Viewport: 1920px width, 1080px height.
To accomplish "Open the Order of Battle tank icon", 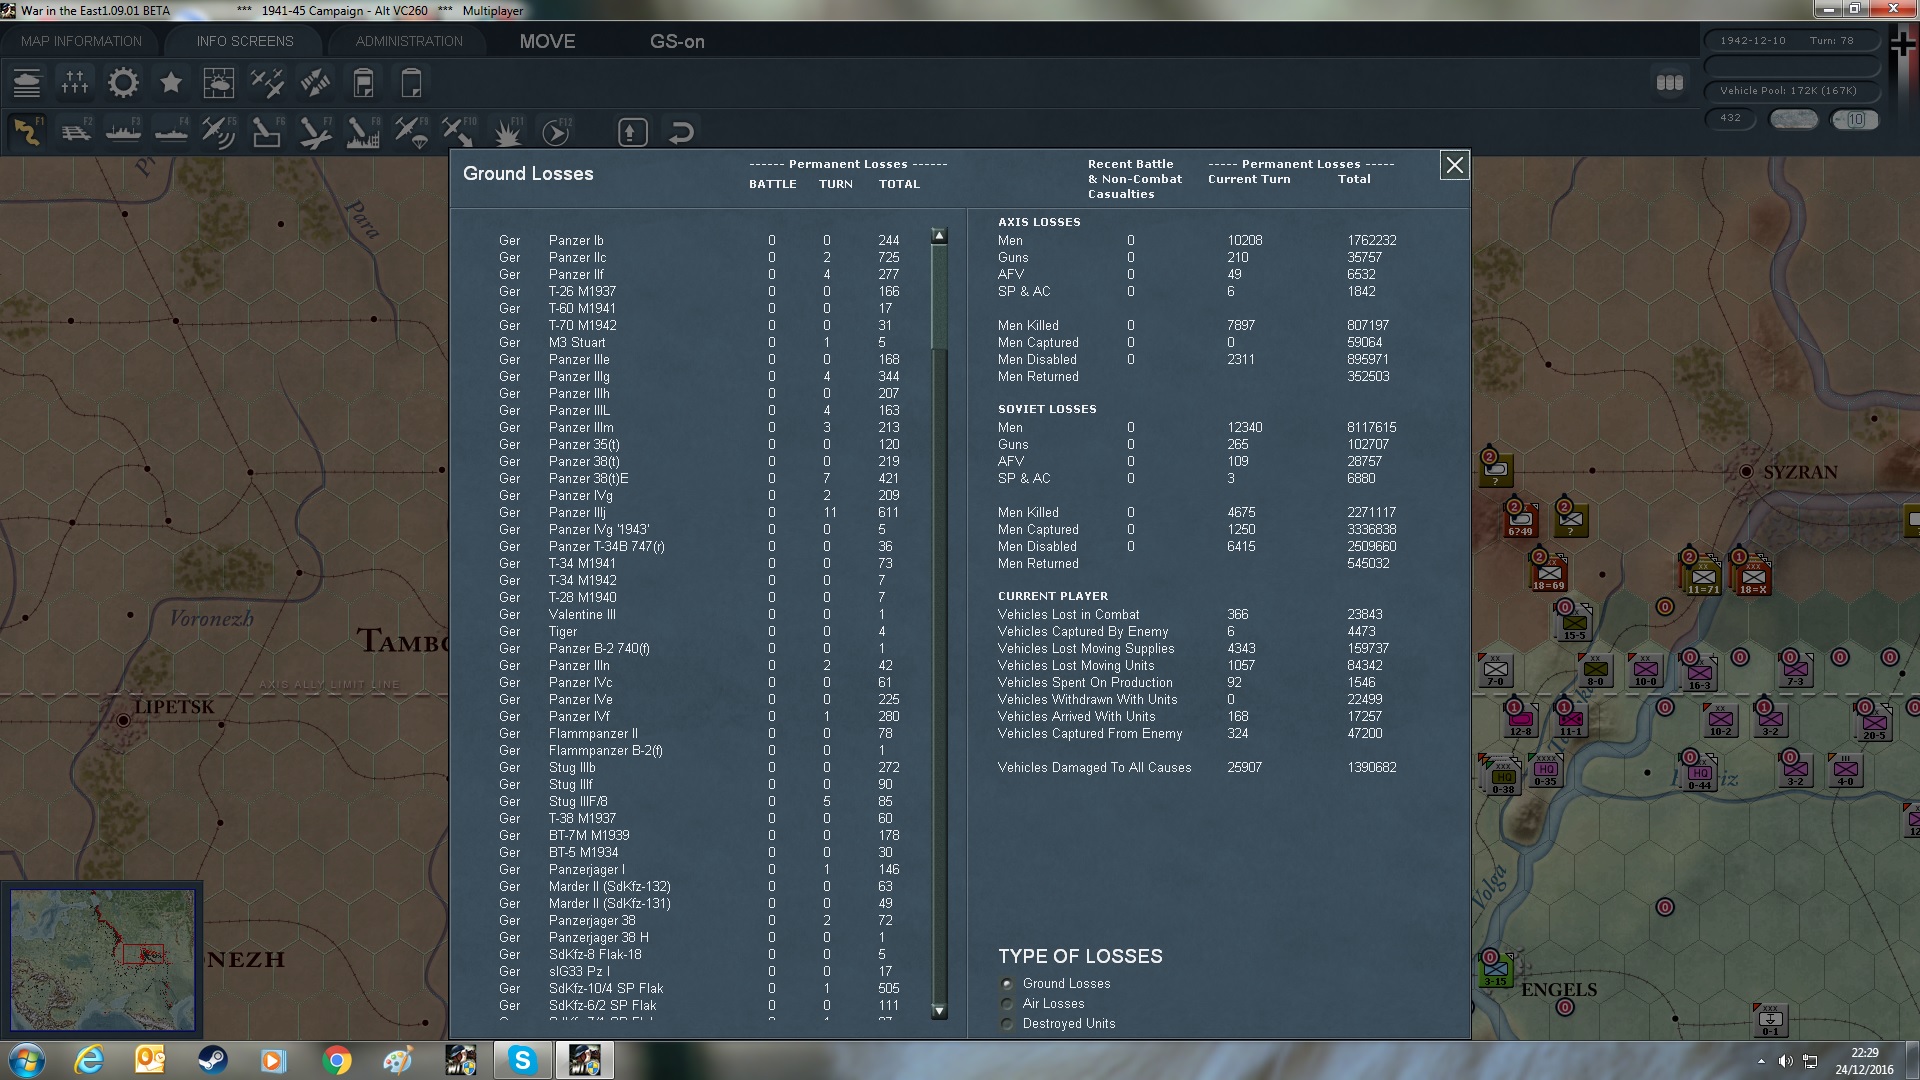I will click(x=27, y=83).
